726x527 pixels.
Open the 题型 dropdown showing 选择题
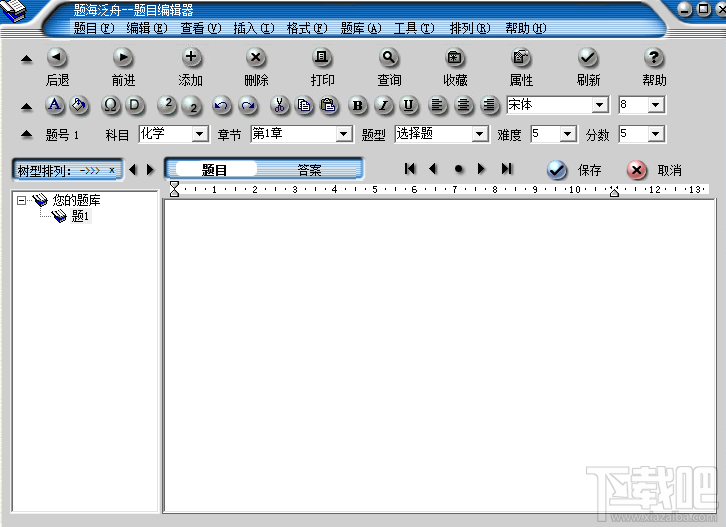[442, 134]
